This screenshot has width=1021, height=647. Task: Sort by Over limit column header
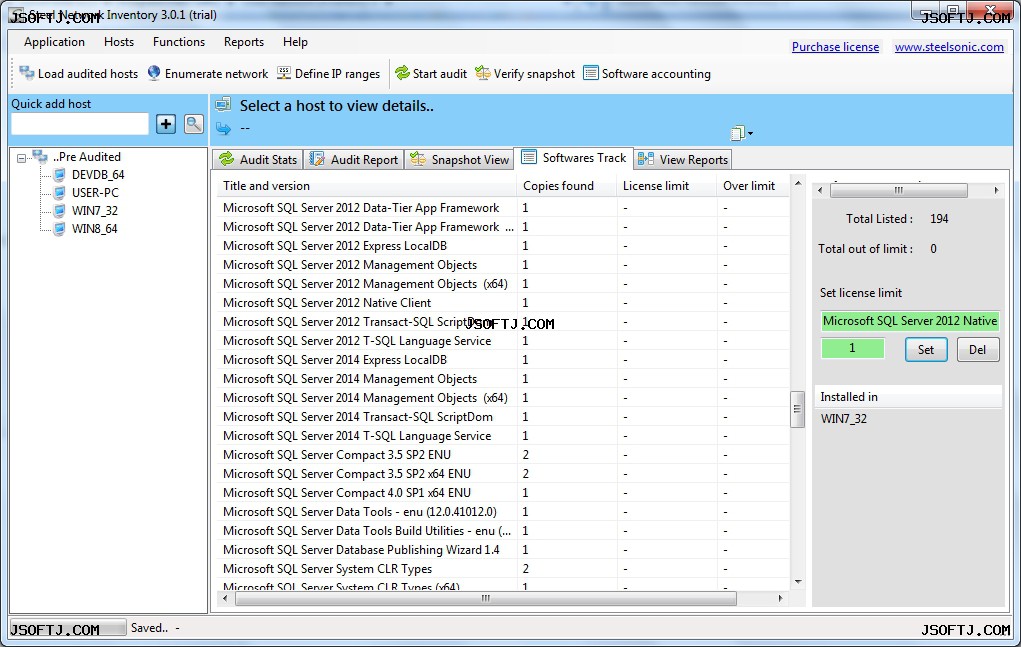752,186
